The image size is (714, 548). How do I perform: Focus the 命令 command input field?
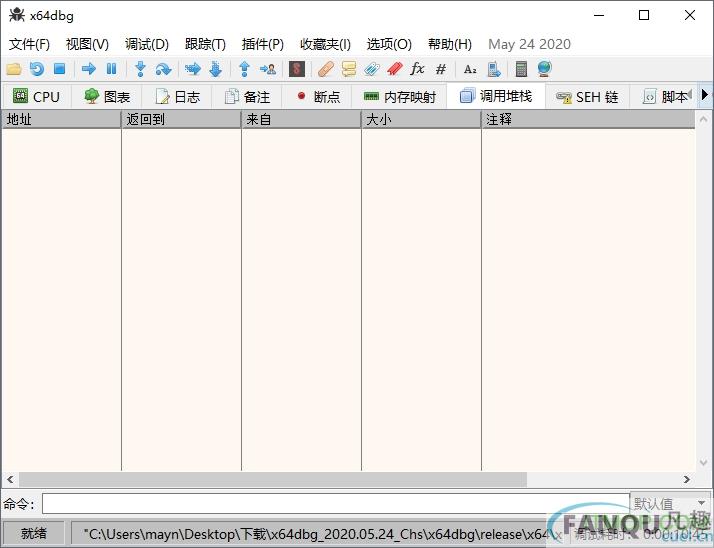[x=336, y=504]
